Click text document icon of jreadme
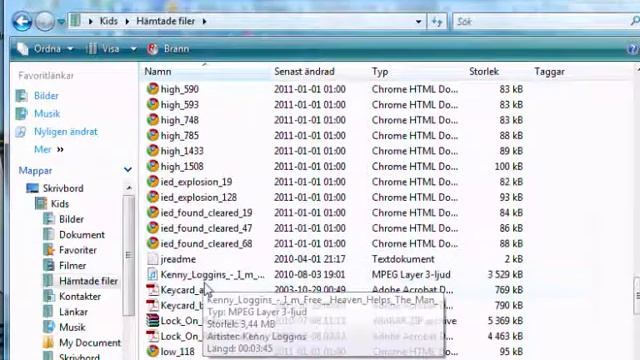Image resolution: width=640 pixels, height=360 pixels. [153, 259]
